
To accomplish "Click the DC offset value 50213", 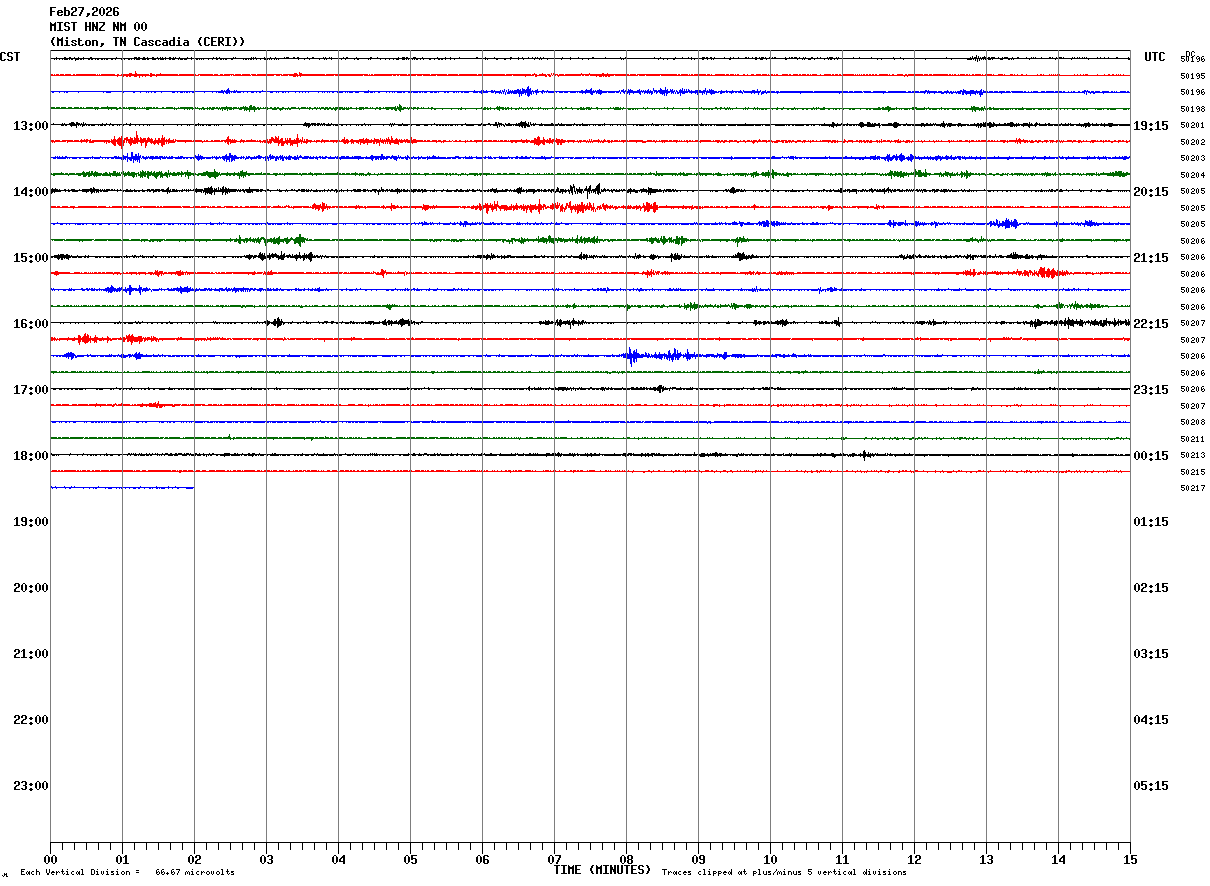I will [x=1192, y=455].
